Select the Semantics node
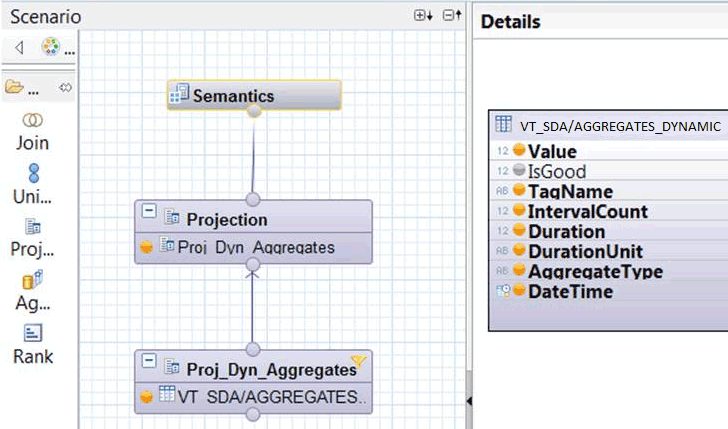 coord(254,96)
